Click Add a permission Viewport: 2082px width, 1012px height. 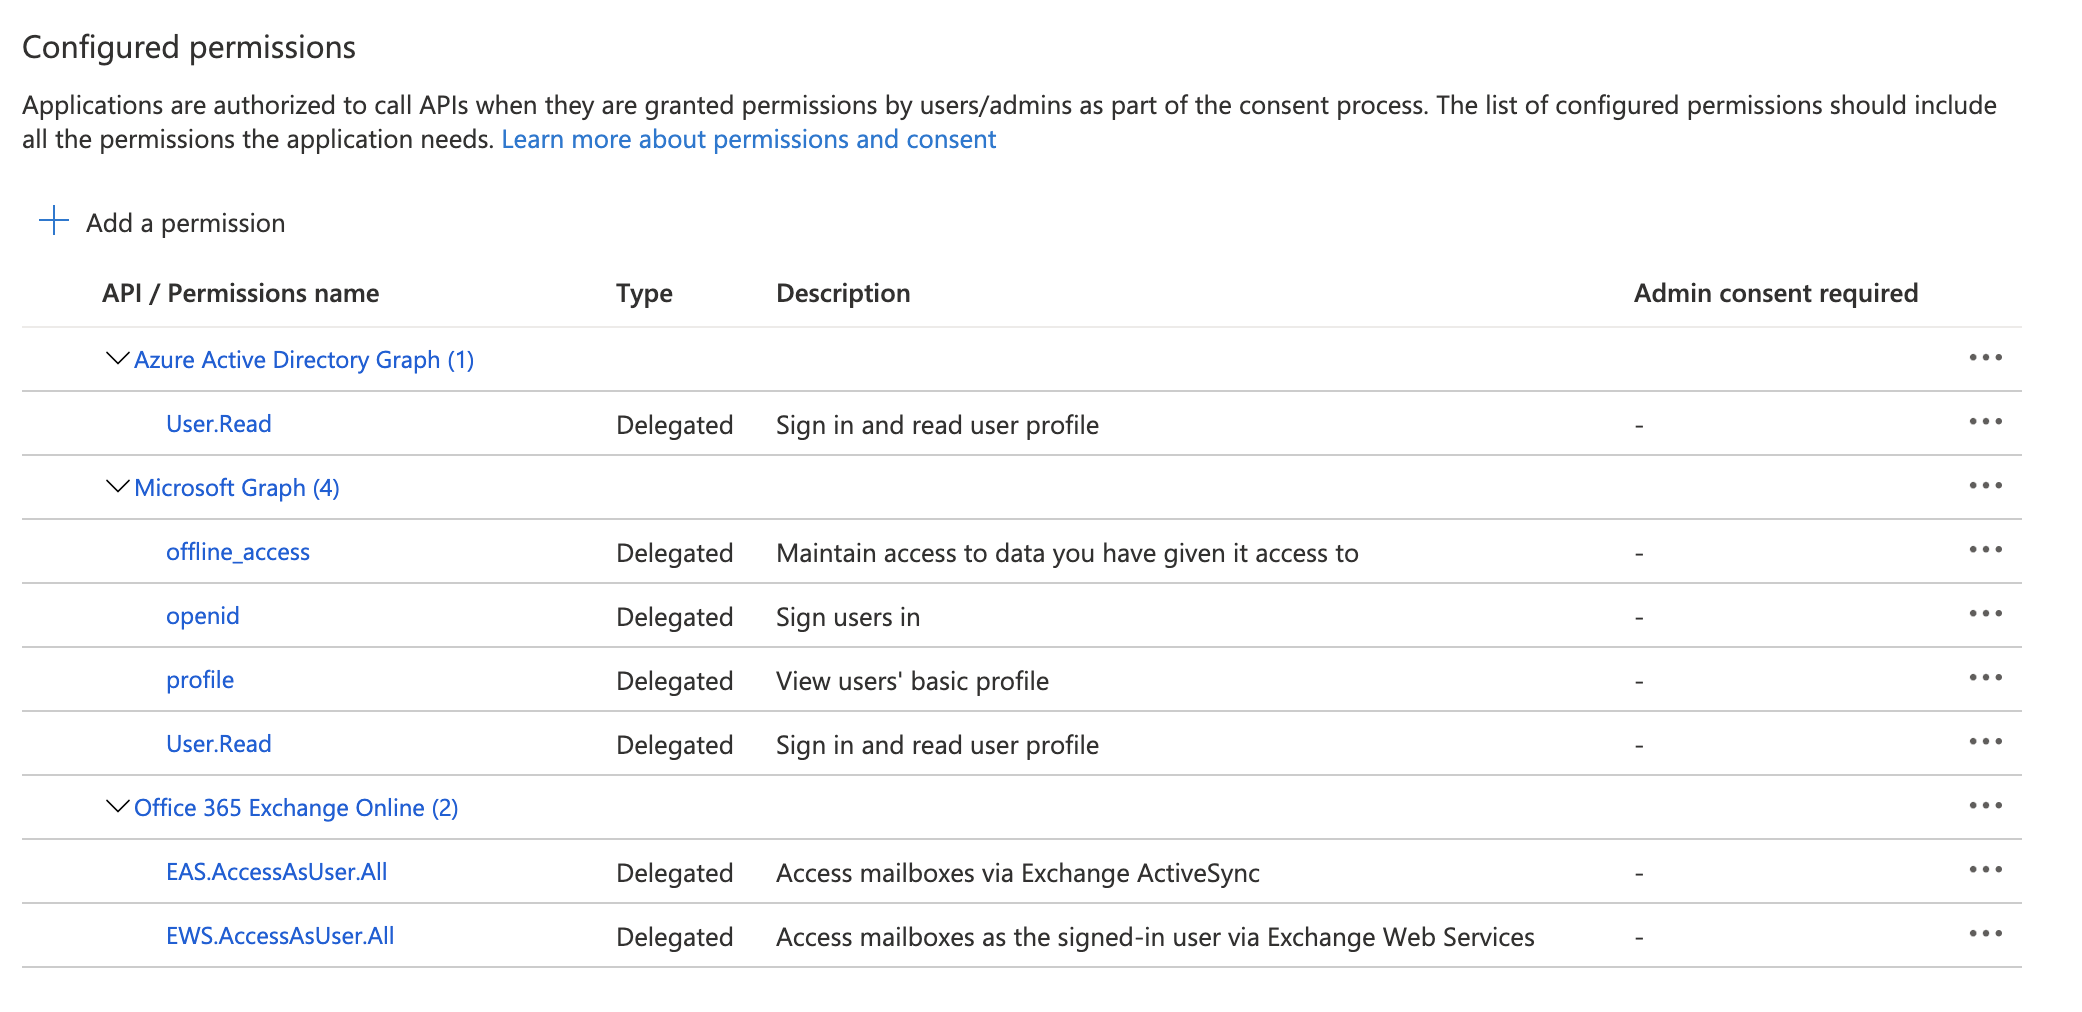186,222
